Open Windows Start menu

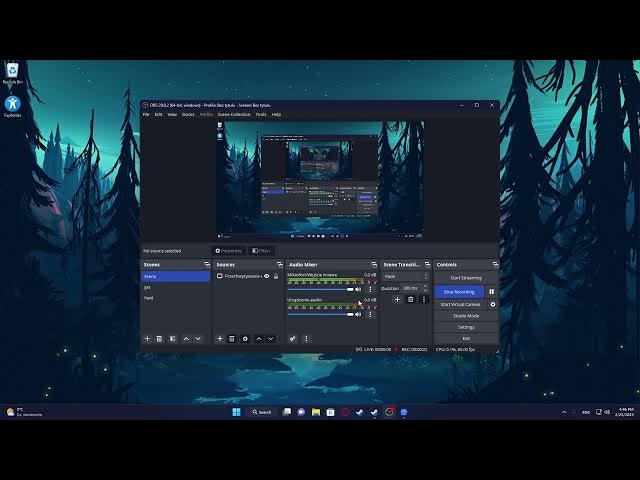click(236, 412)
